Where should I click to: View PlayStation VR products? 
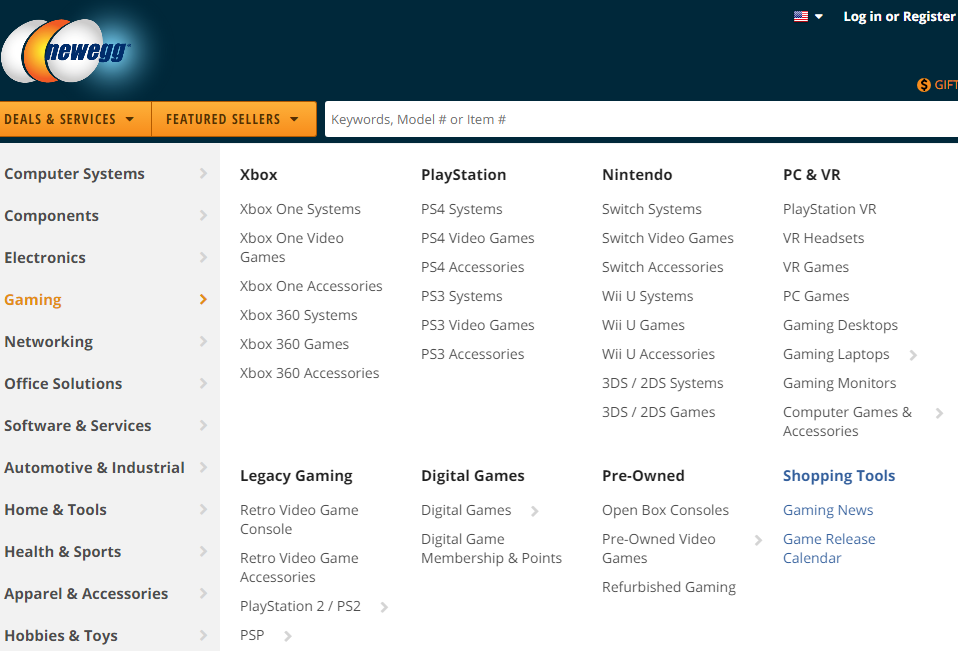tap(830, 209)
